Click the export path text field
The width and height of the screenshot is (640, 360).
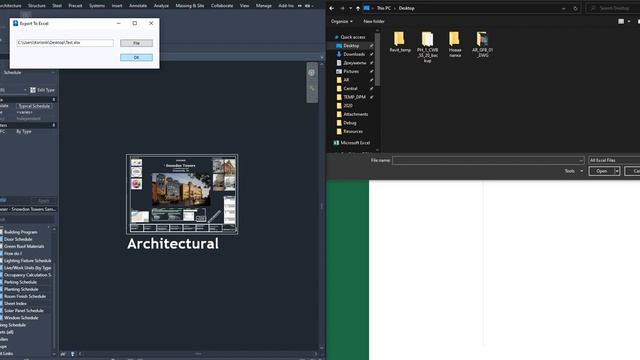65,42
